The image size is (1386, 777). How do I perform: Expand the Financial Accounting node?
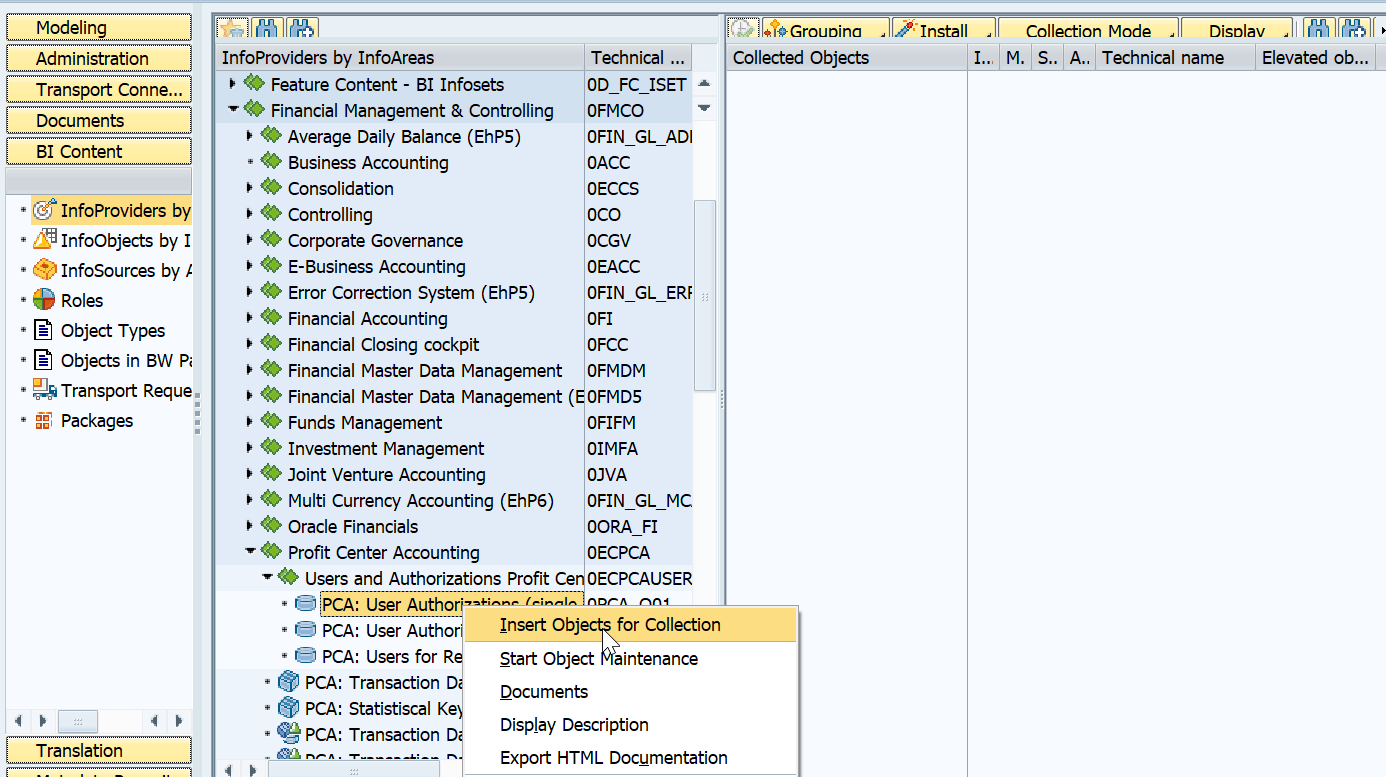tap(250, 318)
